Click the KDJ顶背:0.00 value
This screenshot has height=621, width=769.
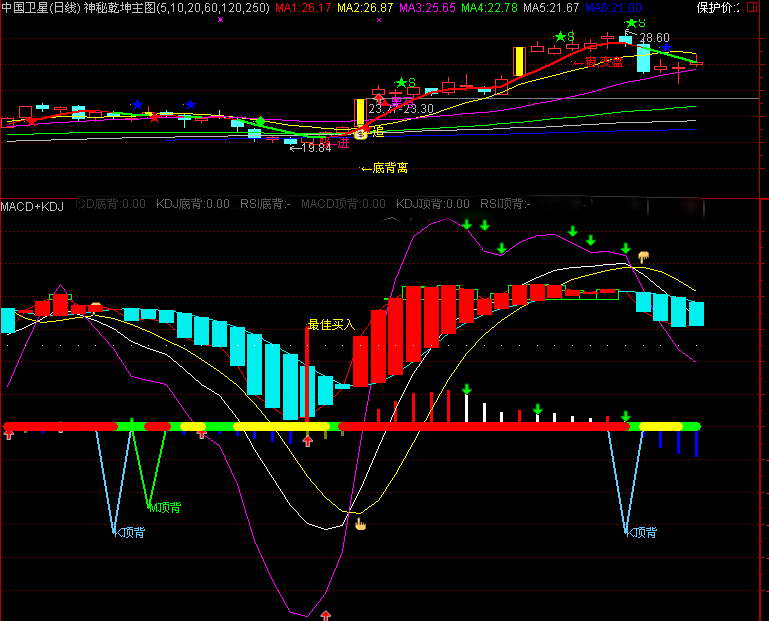[x=433, y=204]
